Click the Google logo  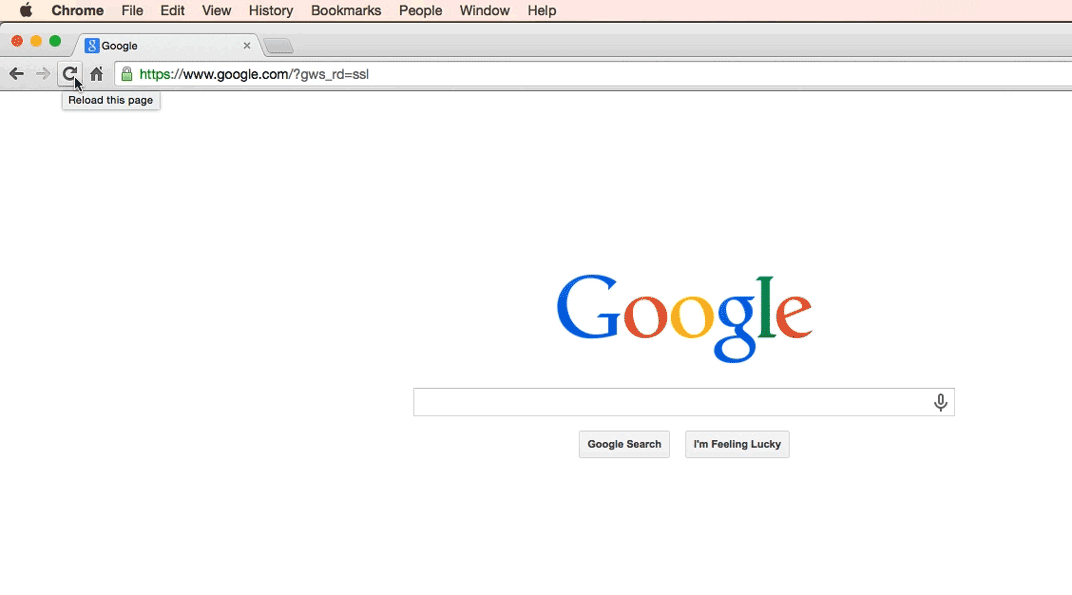[684, 318]
